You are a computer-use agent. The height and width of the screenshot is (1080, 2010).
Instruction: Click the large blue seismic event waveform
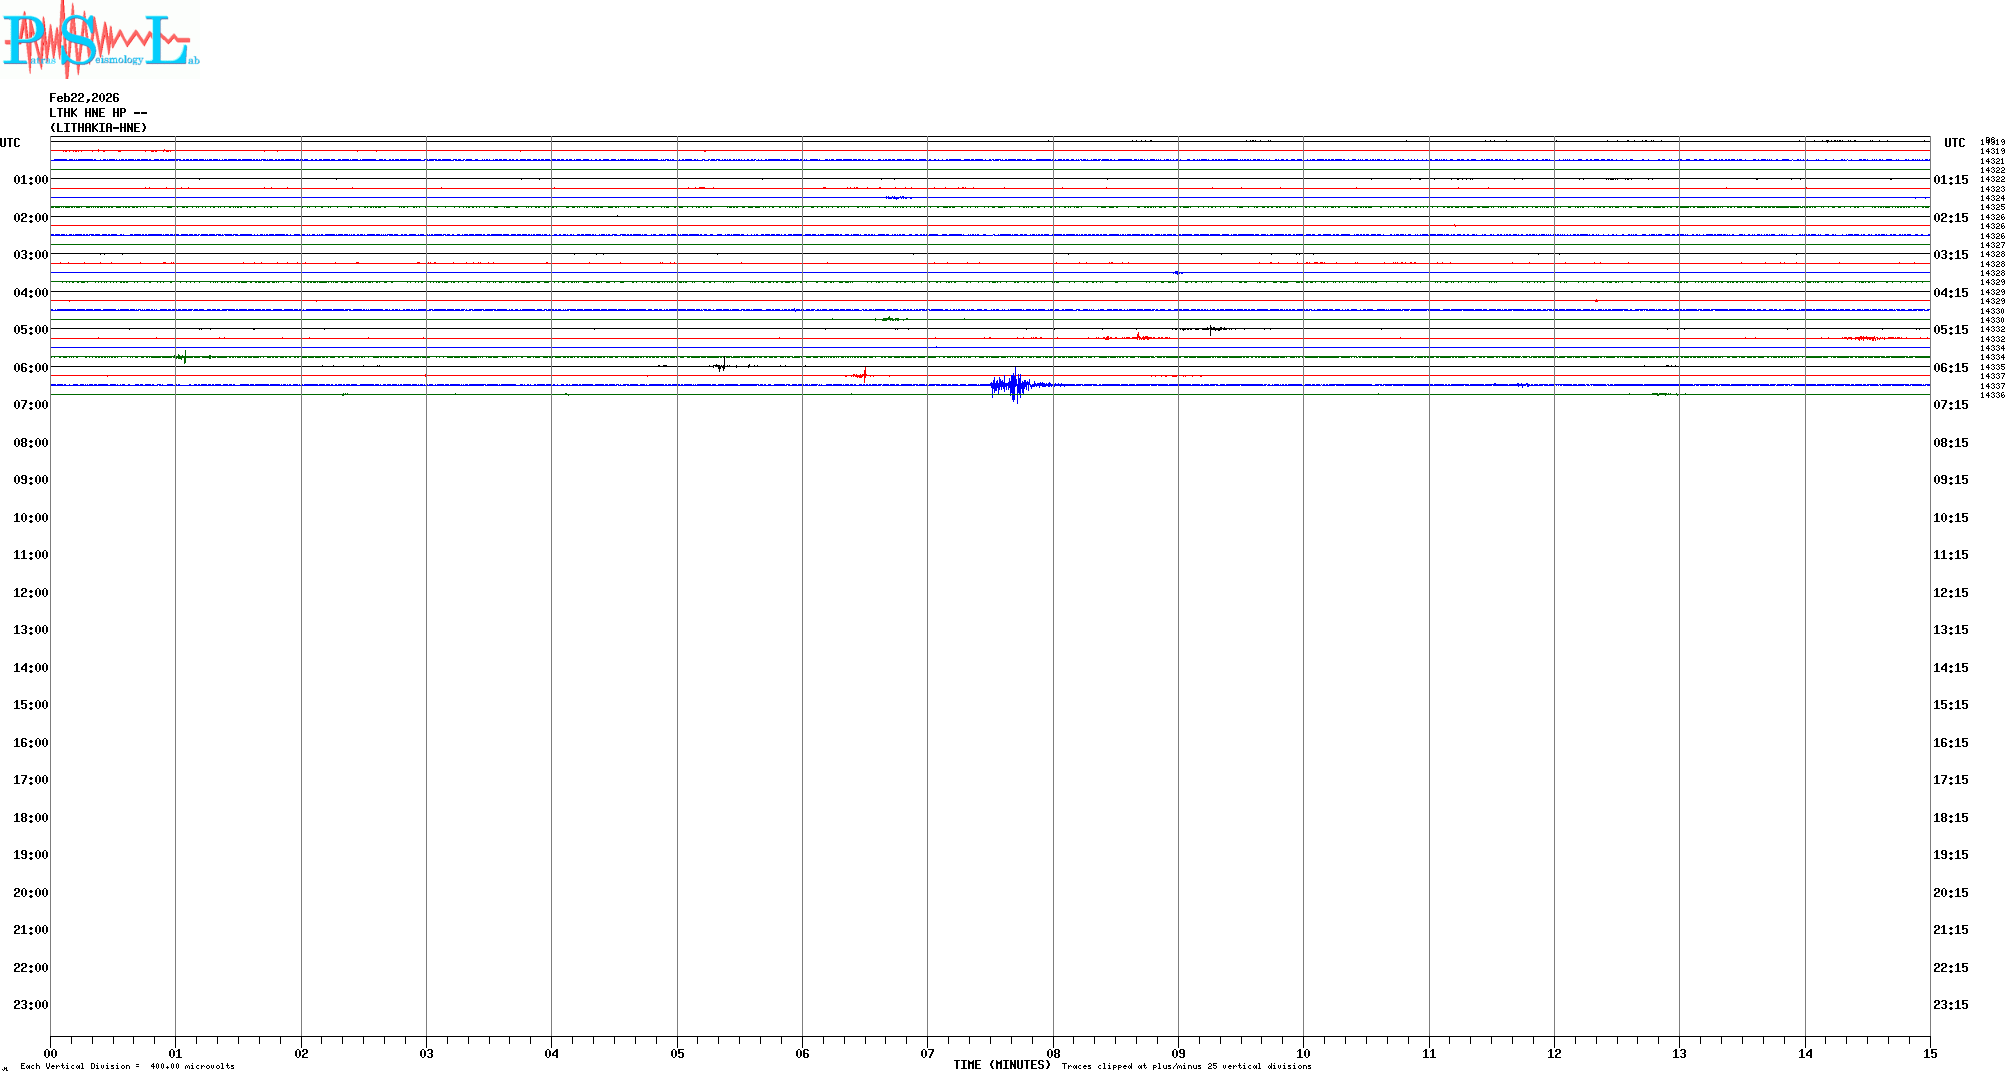[1015, 385]
